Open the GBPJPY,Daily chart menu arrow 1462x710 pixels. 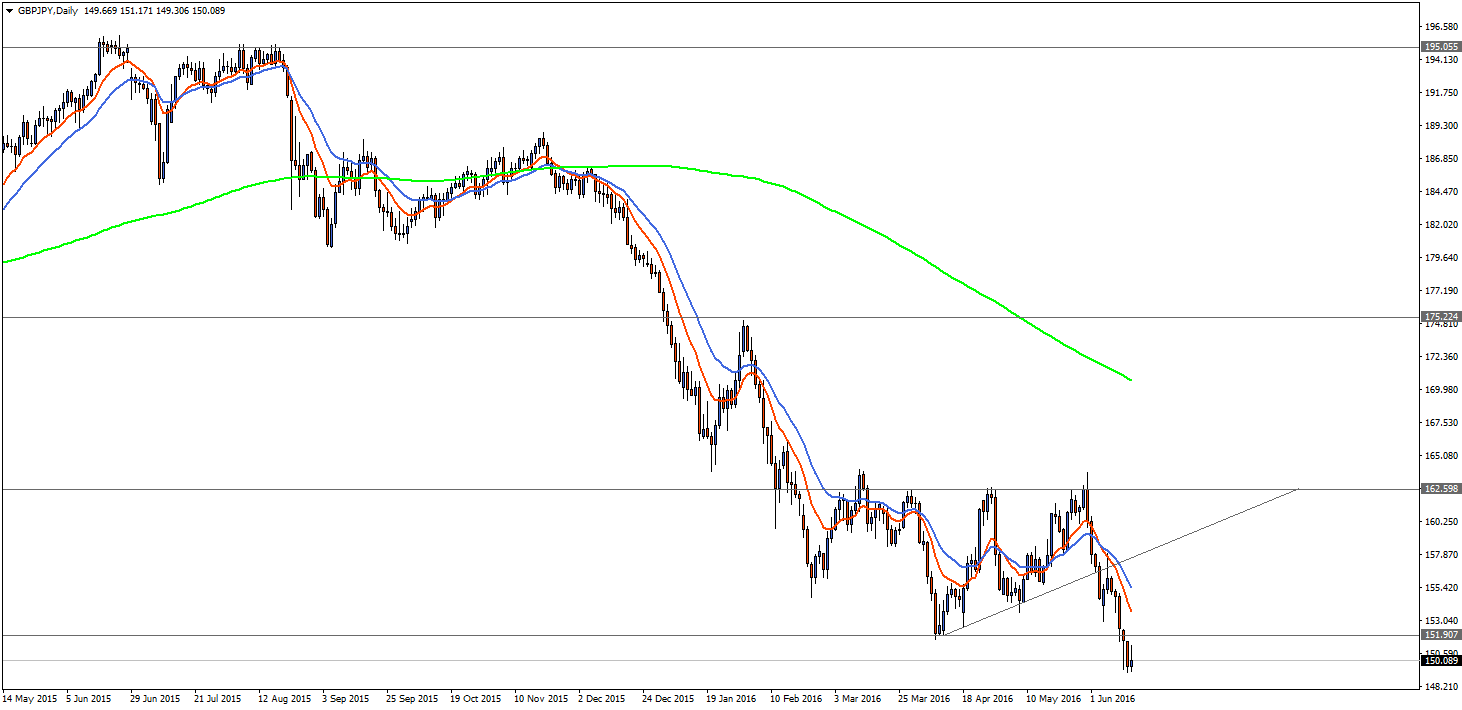tap(9, 9)
